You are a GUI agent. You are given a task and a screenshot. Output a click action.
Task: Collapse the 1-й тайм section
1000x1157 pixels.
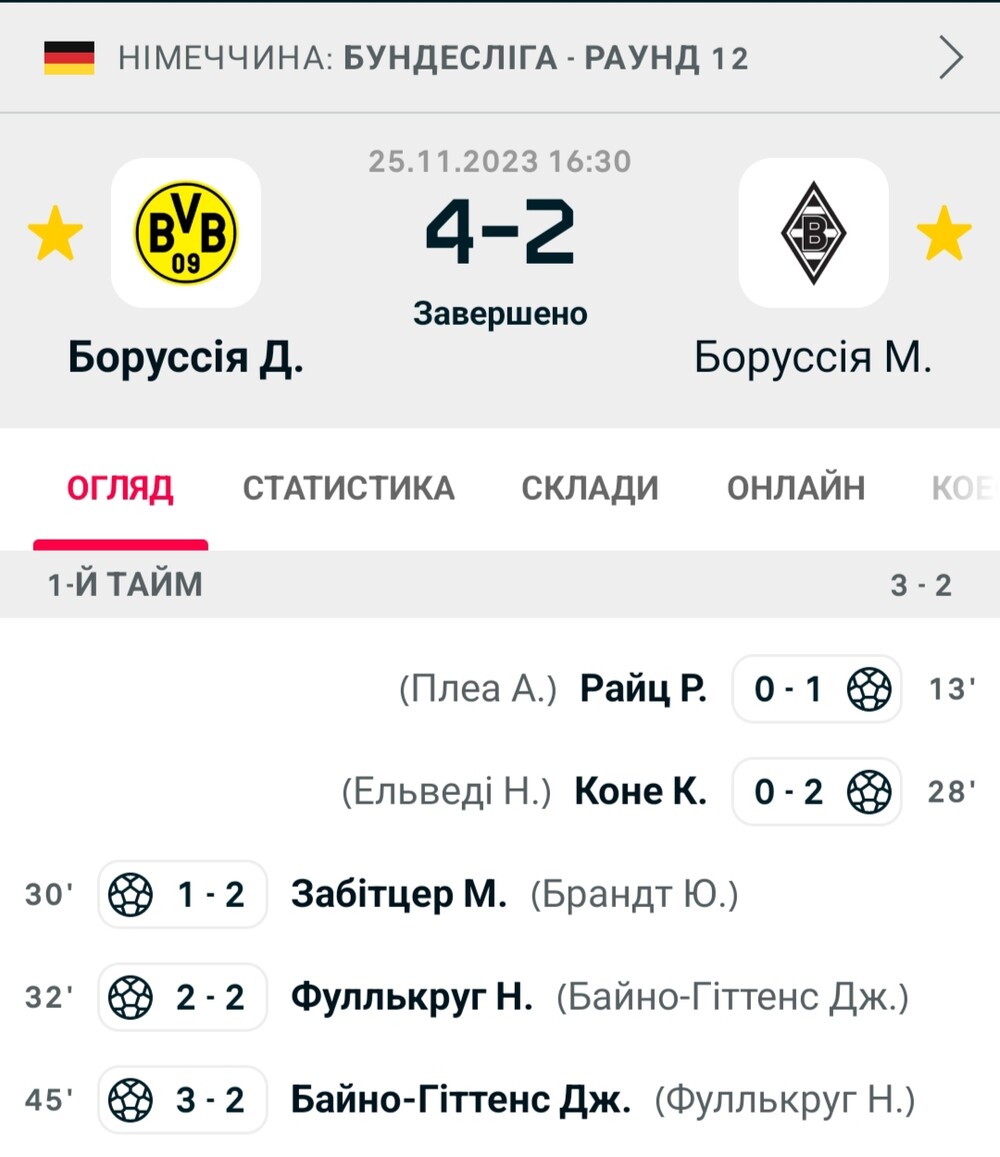point(500,584)
